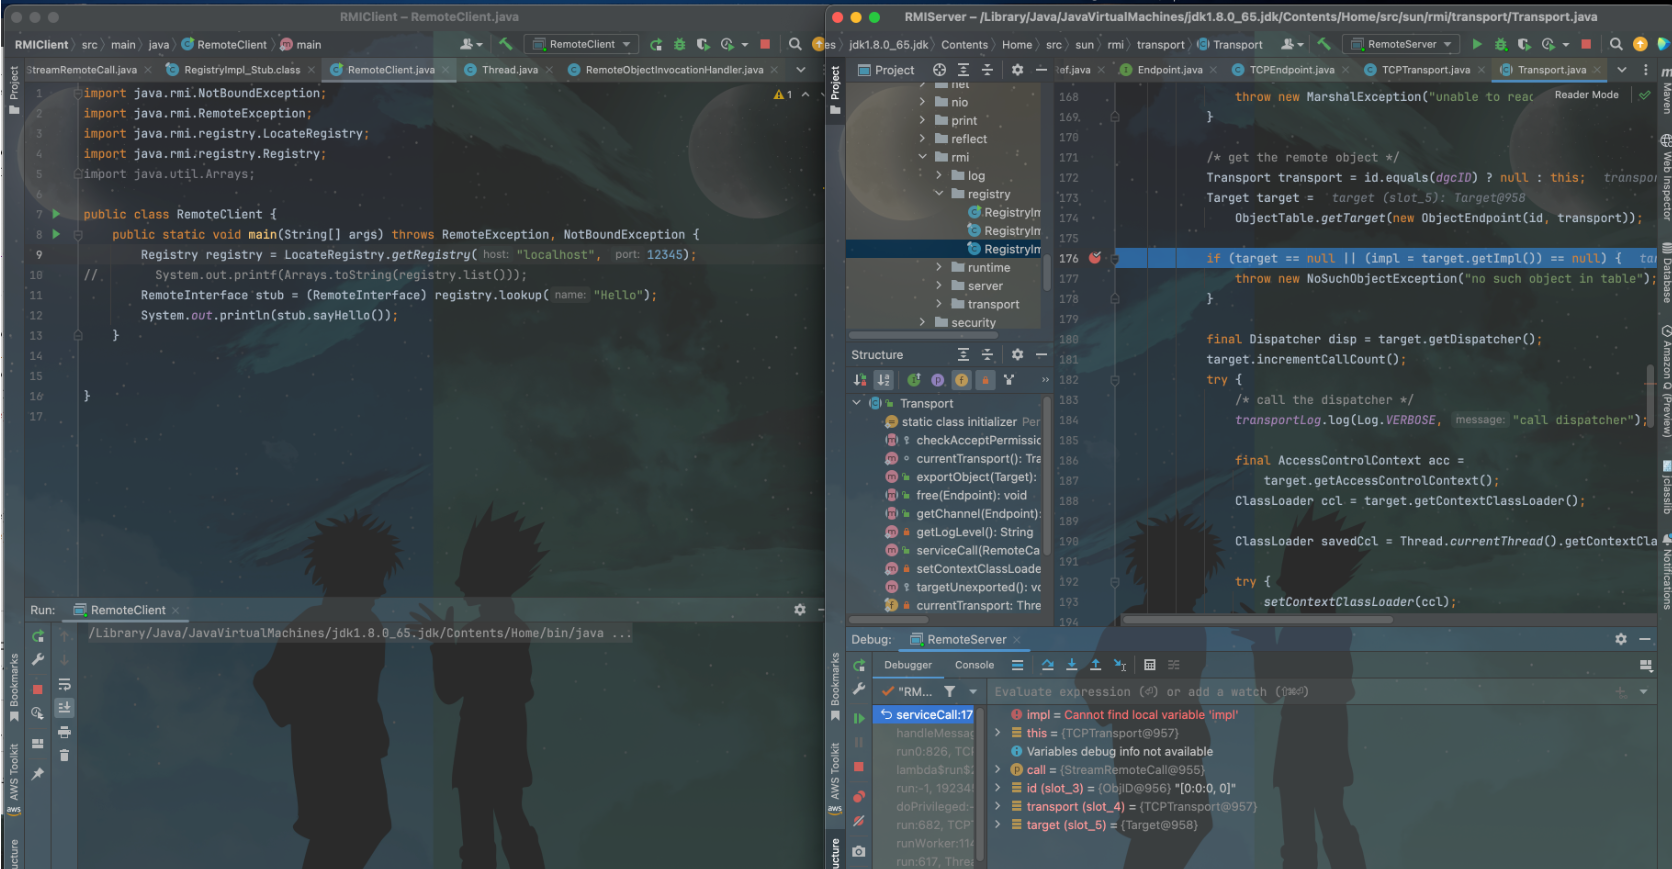Switch to the TCPTransport.java editor tab

pyautogui.click(x=1425, y=70)
